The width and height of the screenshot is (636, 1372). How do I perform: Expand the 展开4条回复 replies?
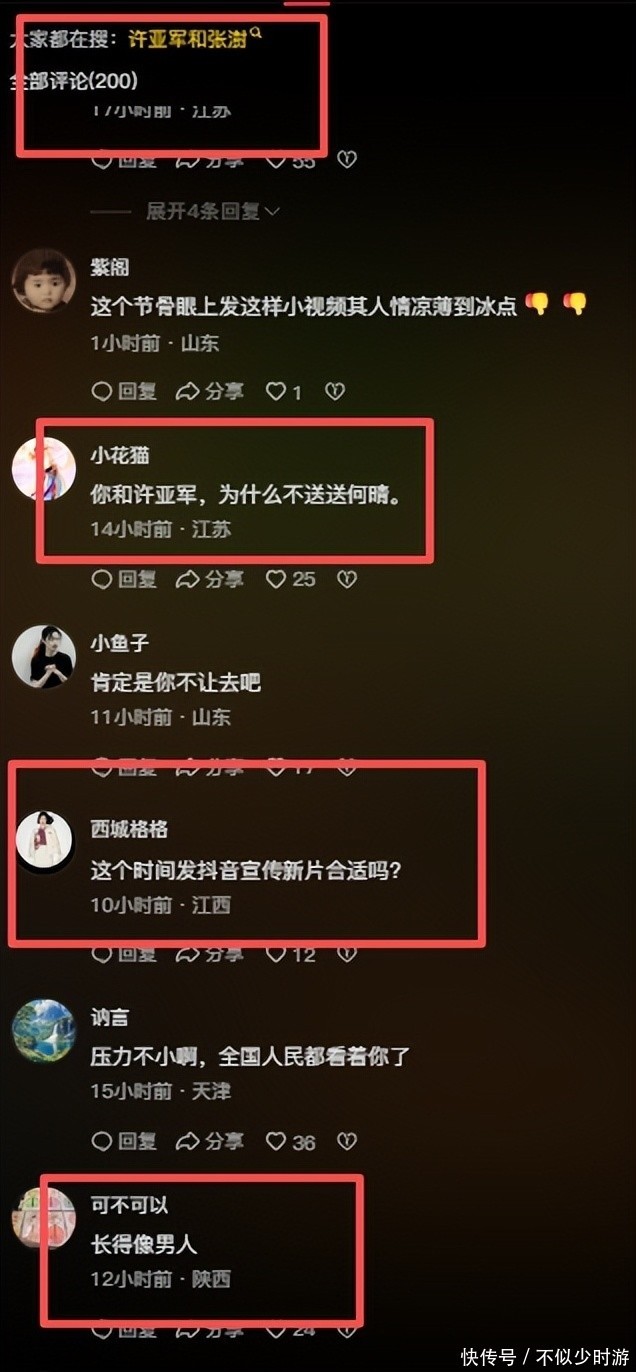point(212,211)
